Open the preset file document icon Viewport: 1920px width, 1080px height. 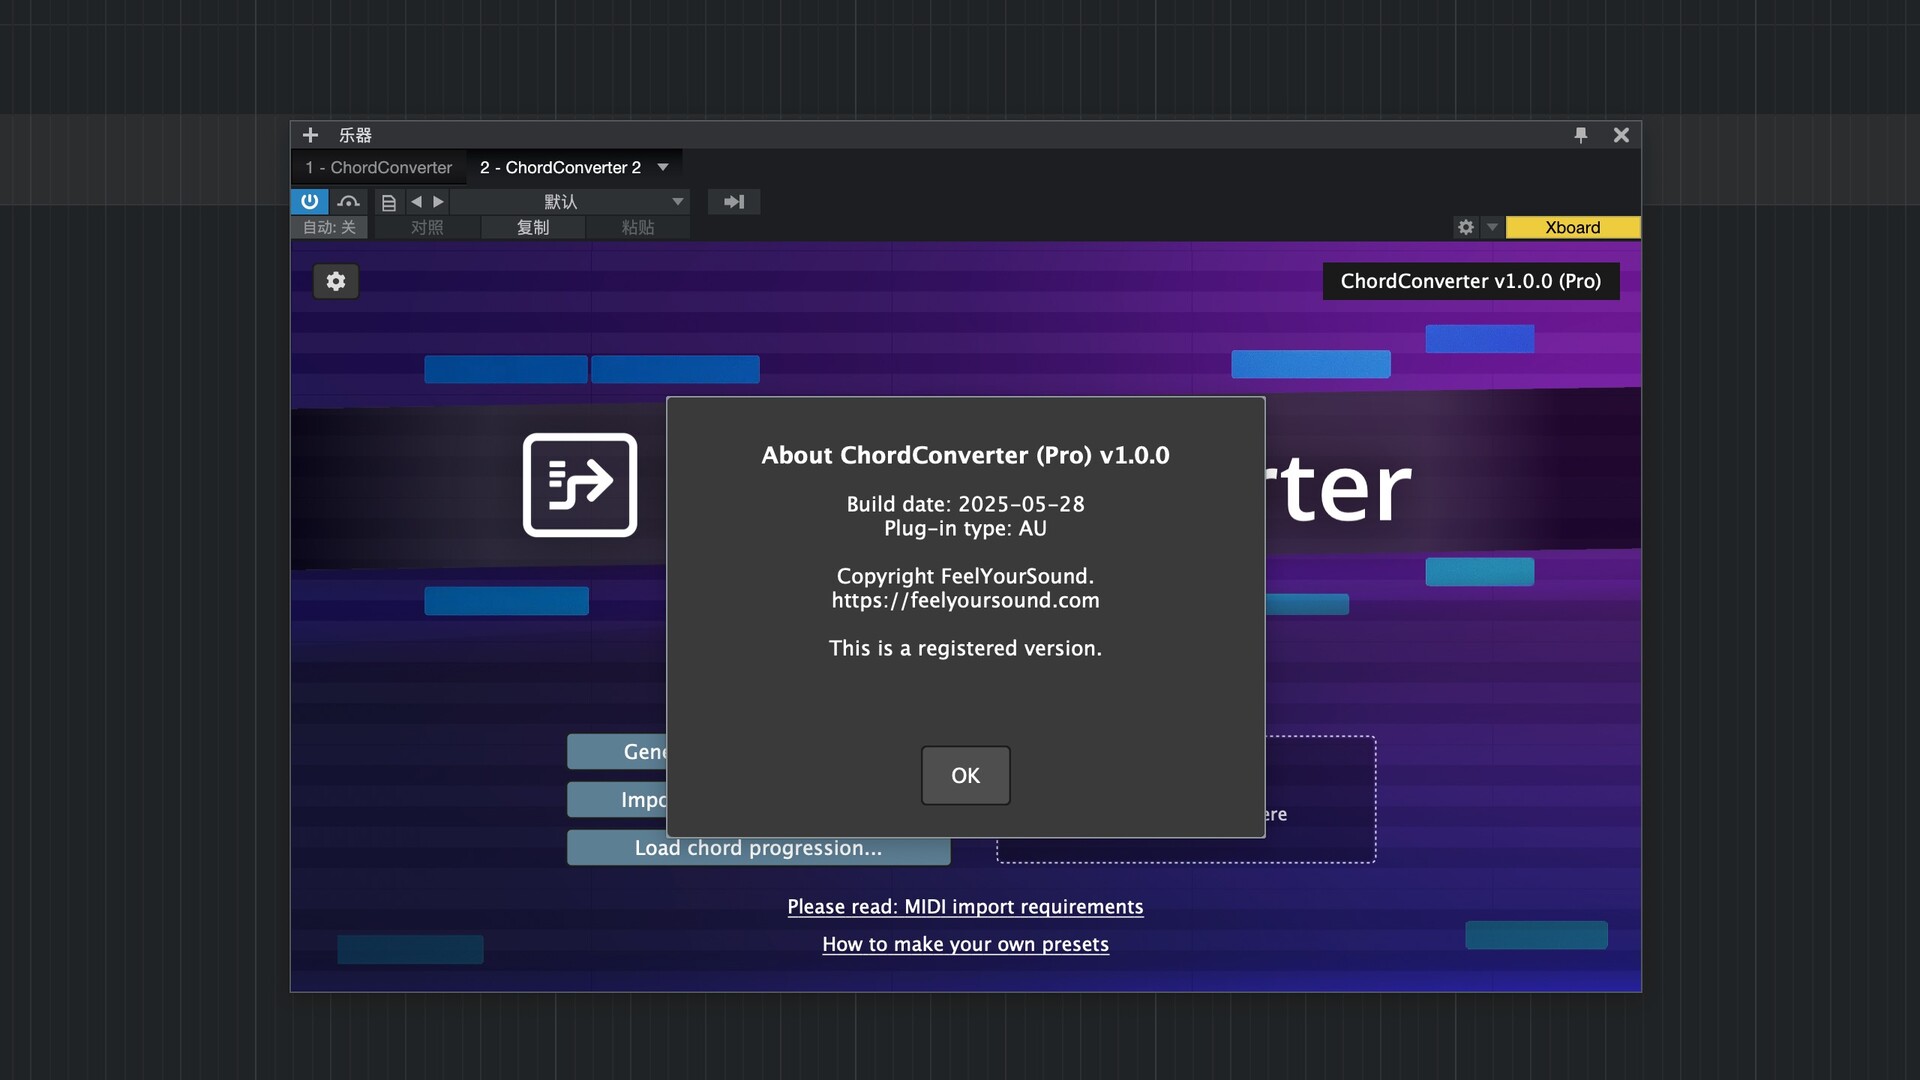[x=389, y=202]
